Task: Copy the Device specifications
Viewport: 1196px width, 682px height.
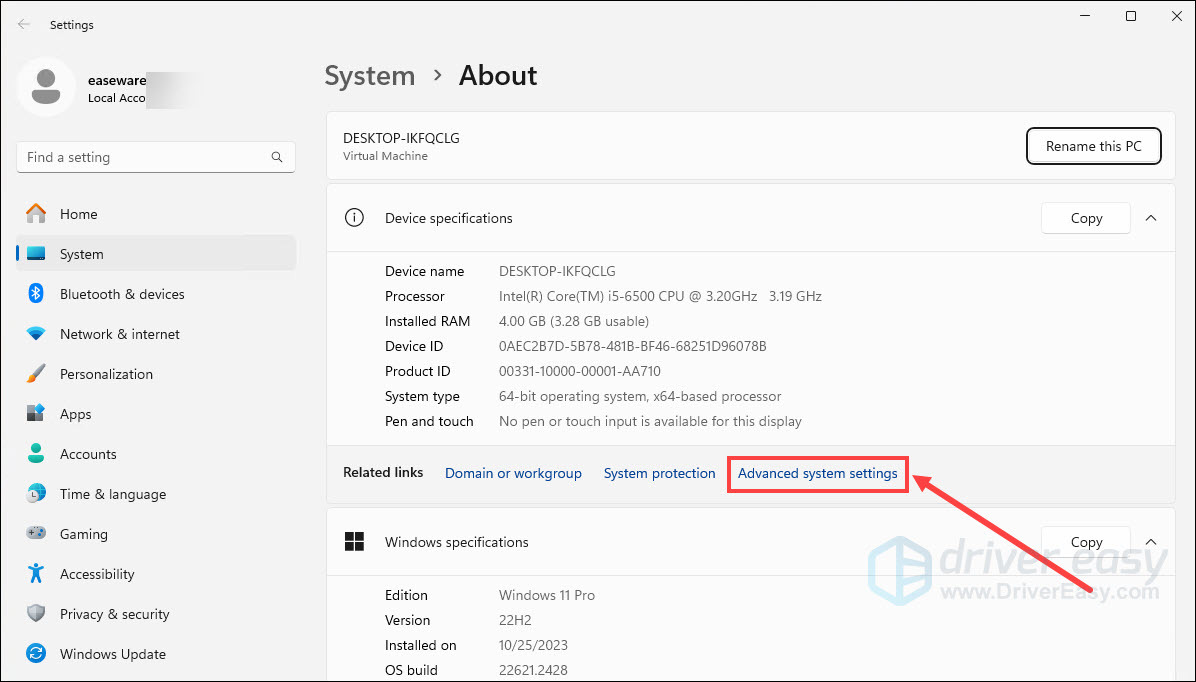Action: (1085, 218)
